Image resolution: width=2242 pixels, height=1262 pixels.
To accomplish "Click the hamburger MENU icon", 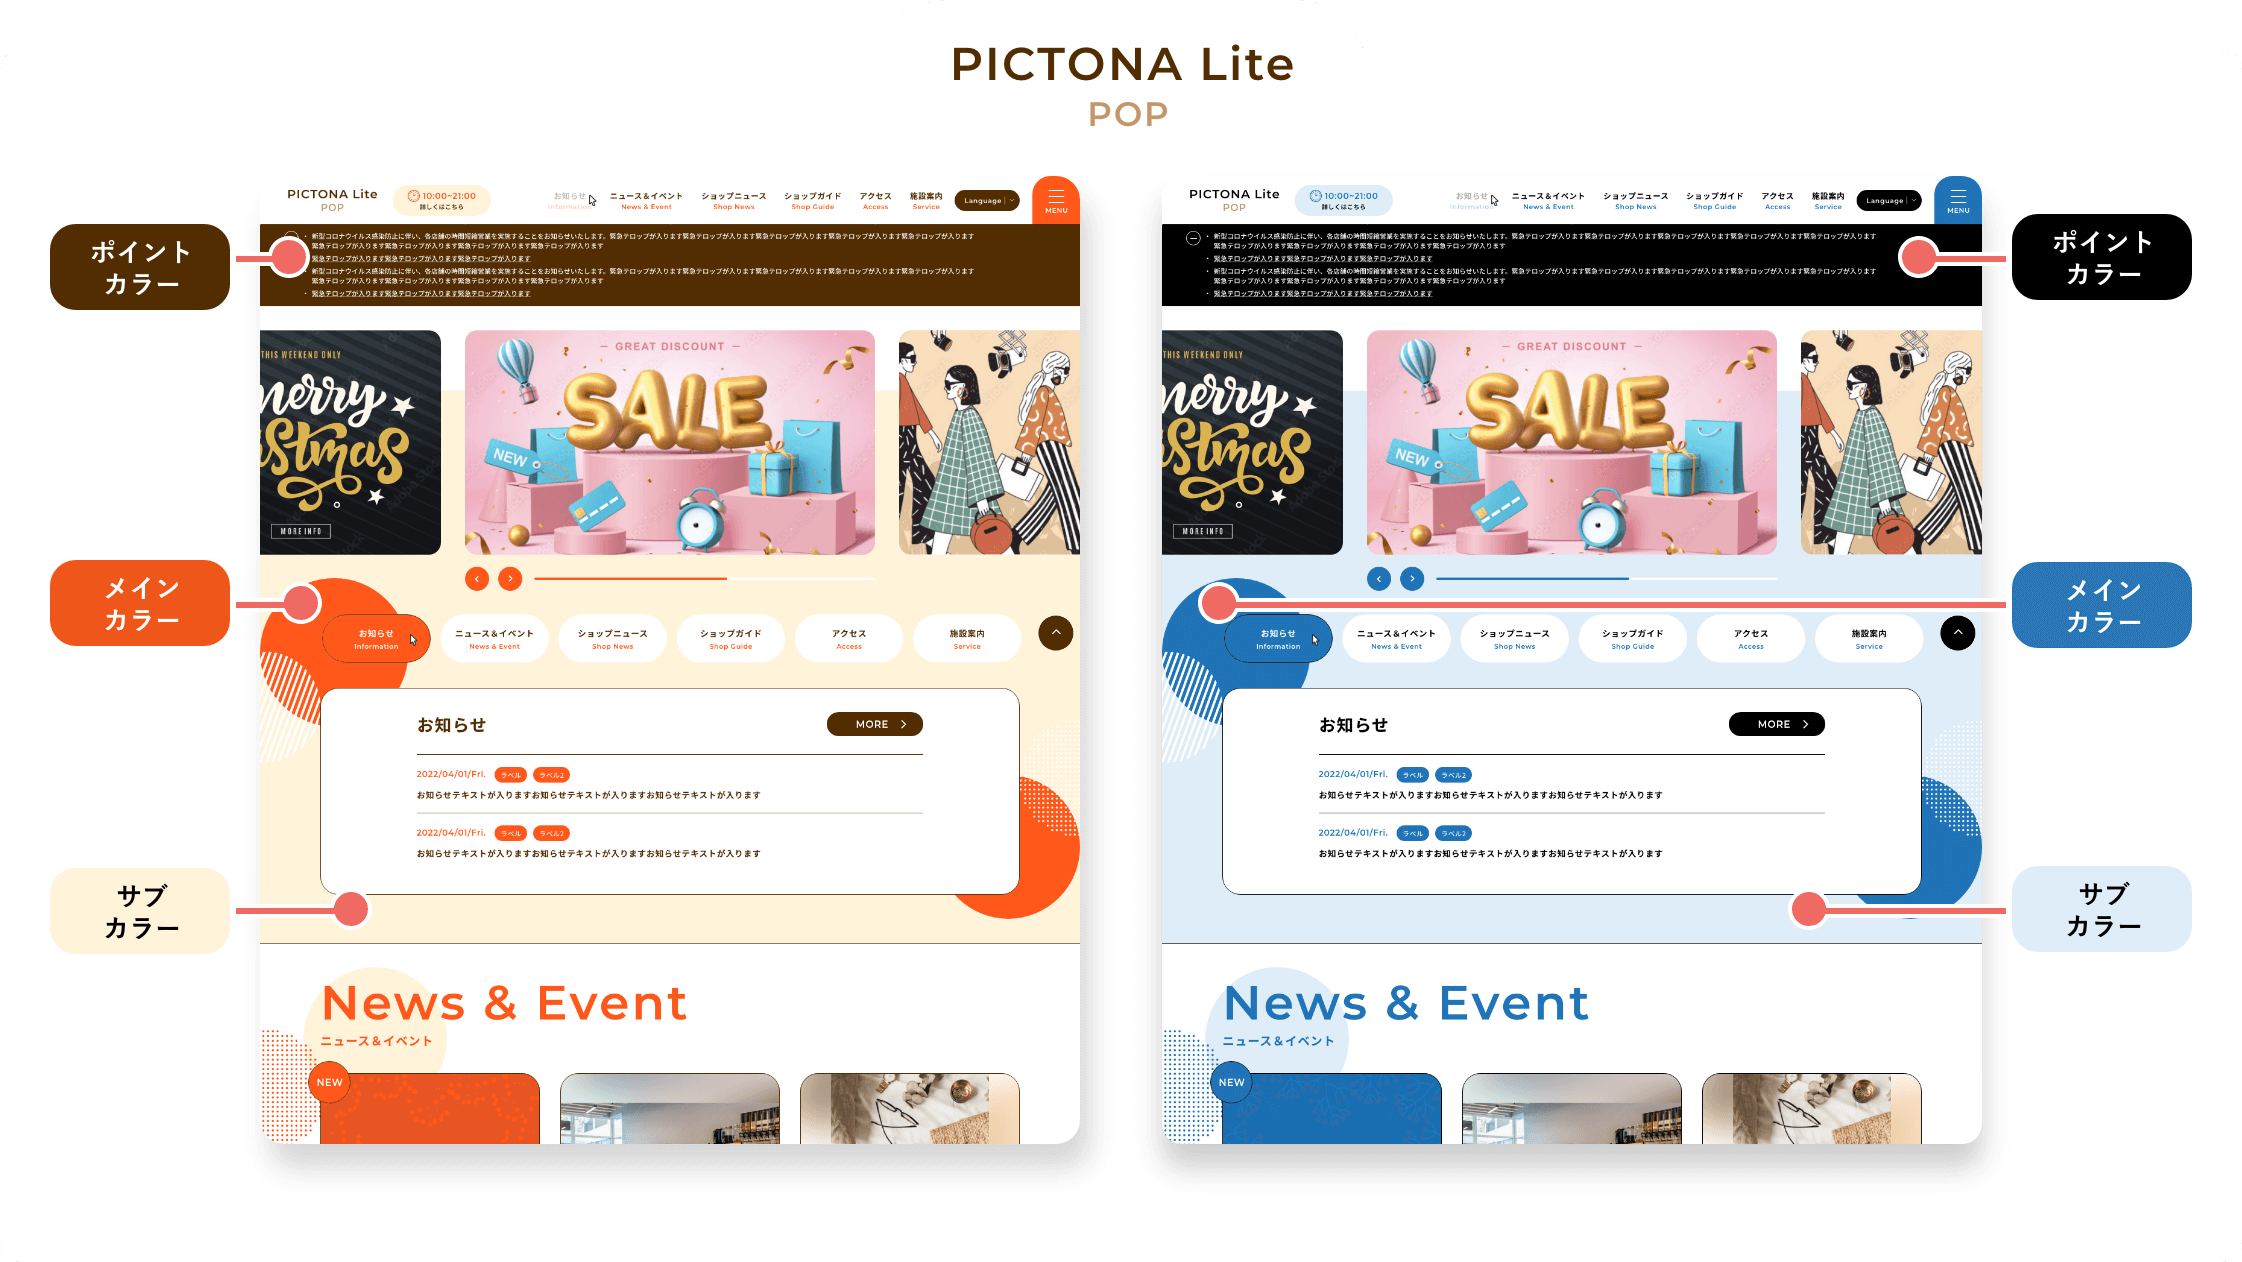I will [x=1056, y=200].
